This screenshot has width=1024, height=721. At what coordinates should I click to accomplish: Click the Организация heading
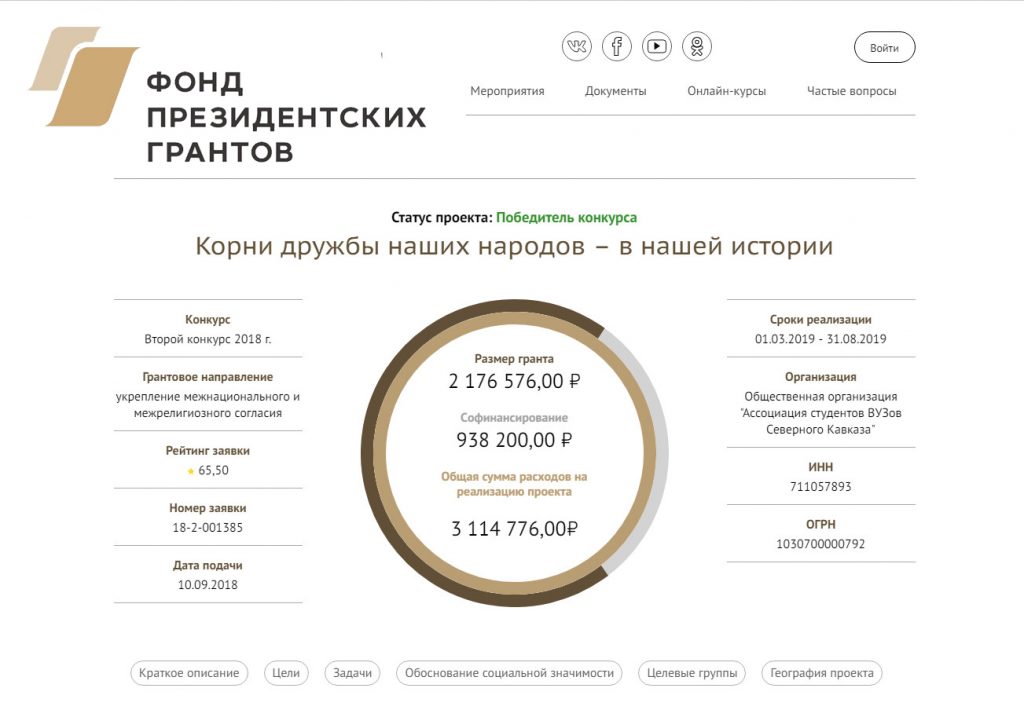(821, 377)
